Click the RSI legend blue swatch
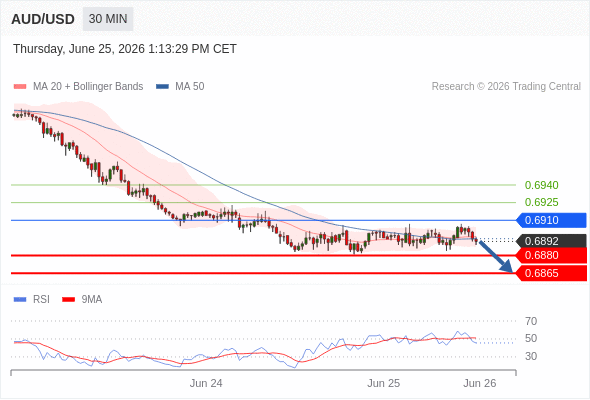This screenshot has height=400, width=590. 20,300
